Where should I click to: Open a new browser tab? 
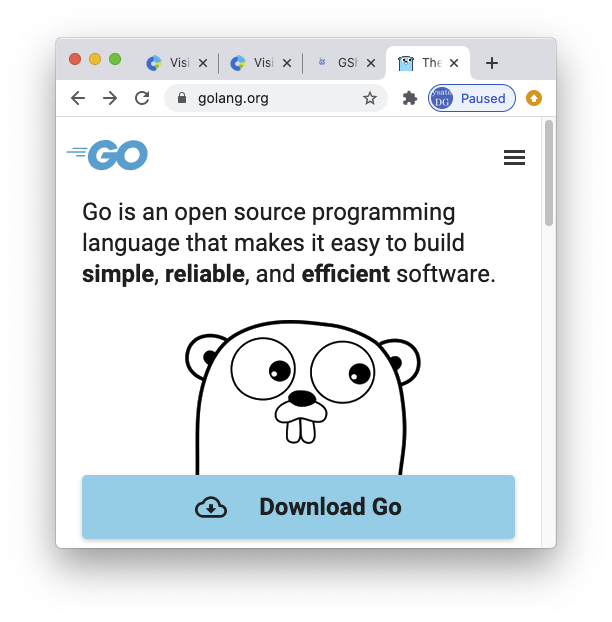tap(491, 63)
